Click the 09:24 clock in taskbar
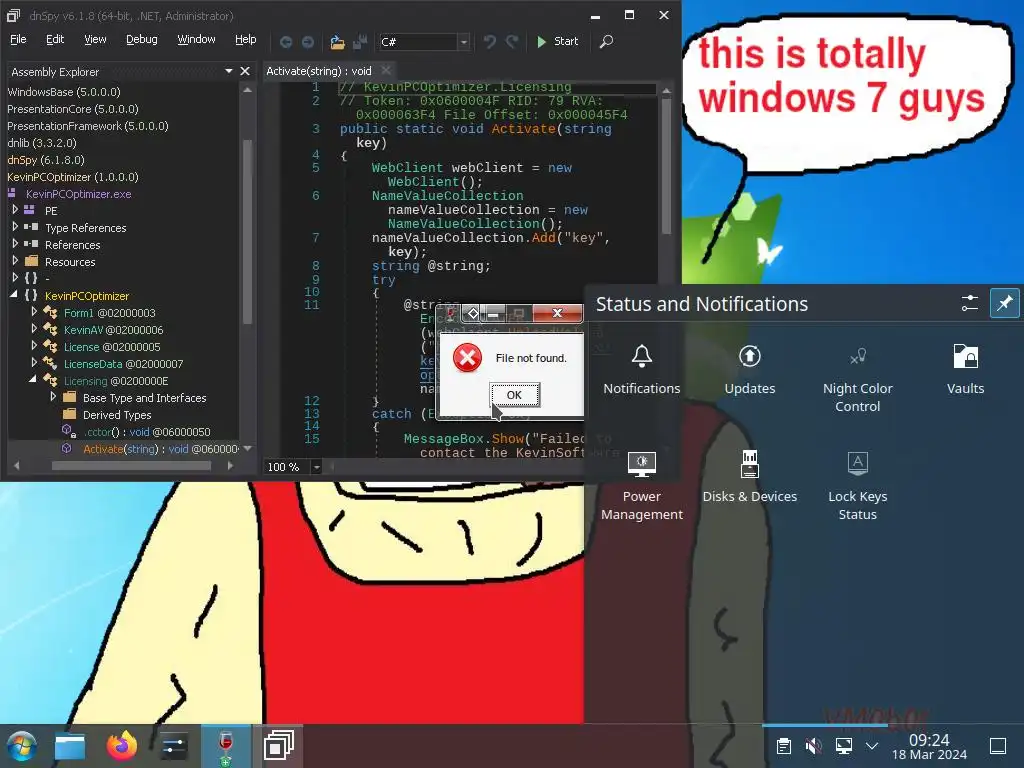This screenshot has width=1024, height=768. (x=929, y=741)
